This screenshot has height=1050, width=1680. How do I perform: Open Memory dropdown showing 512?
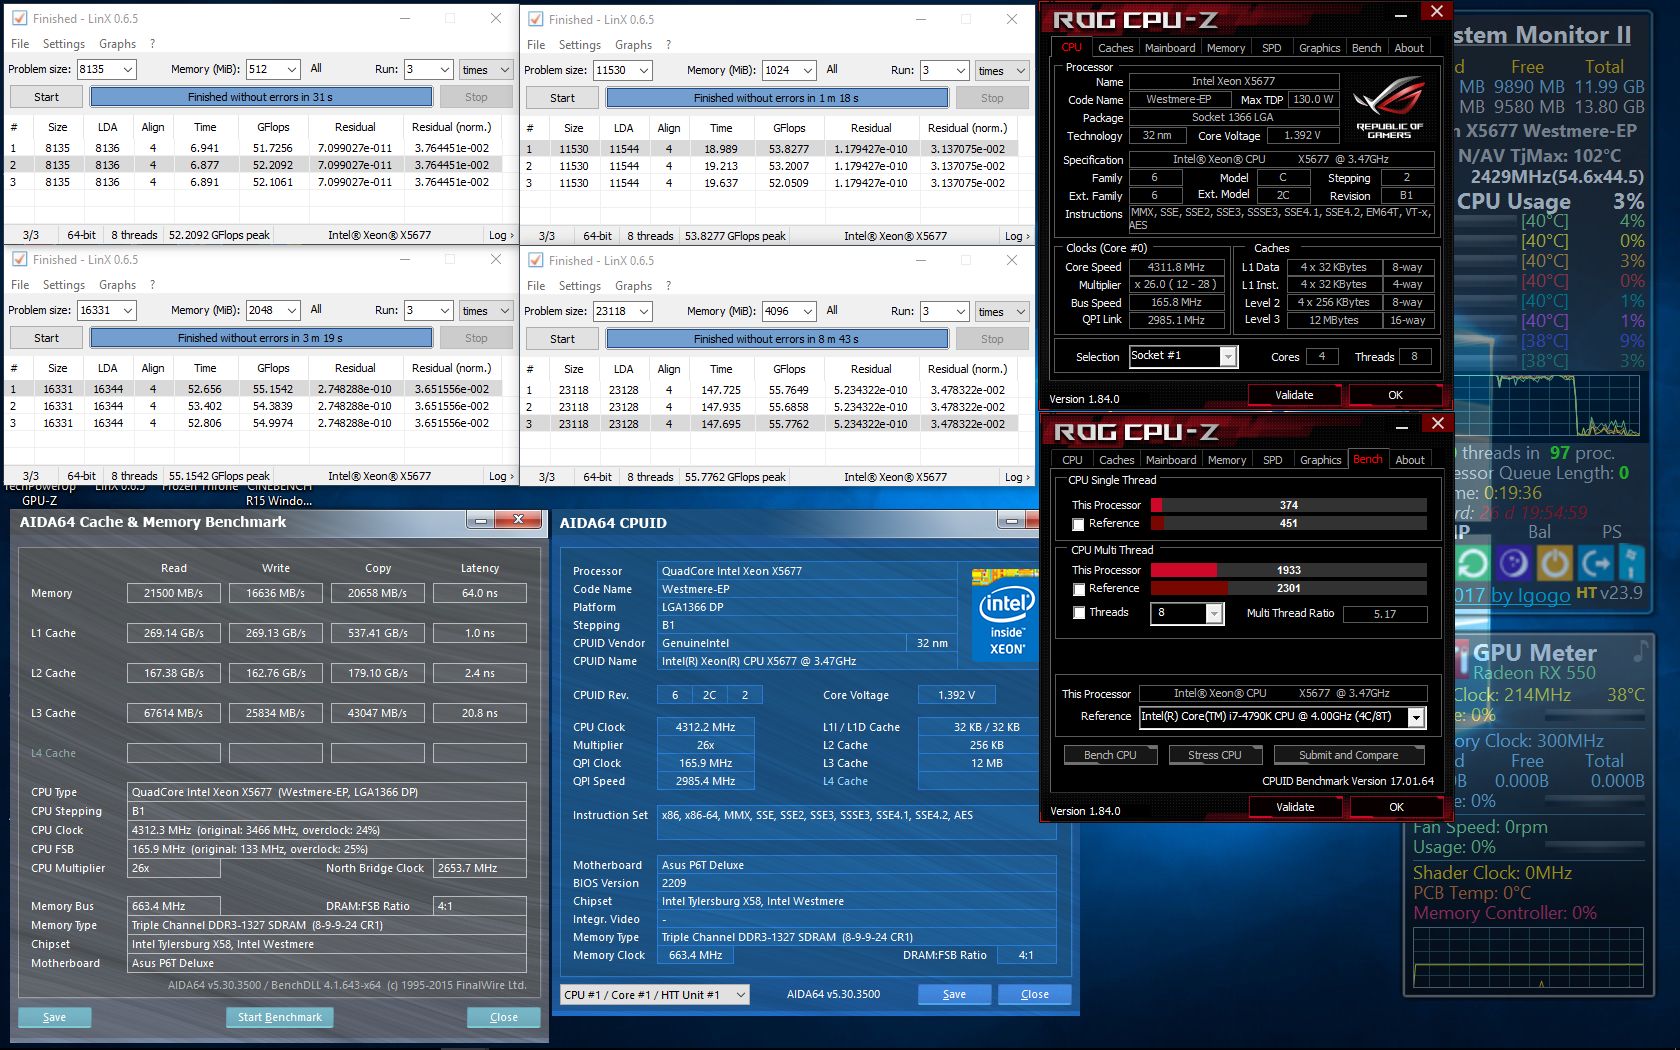292,69
